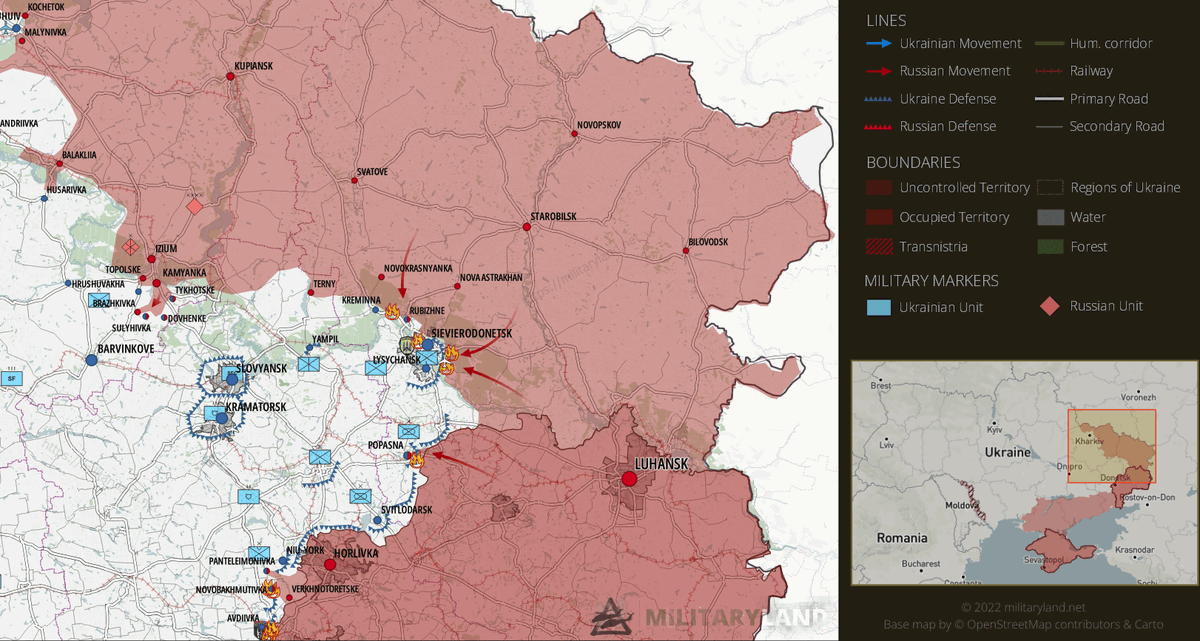Click the MILITARY MARKERS legend heading
Viewport: 1200px width, 641px height.
point(931,281)
